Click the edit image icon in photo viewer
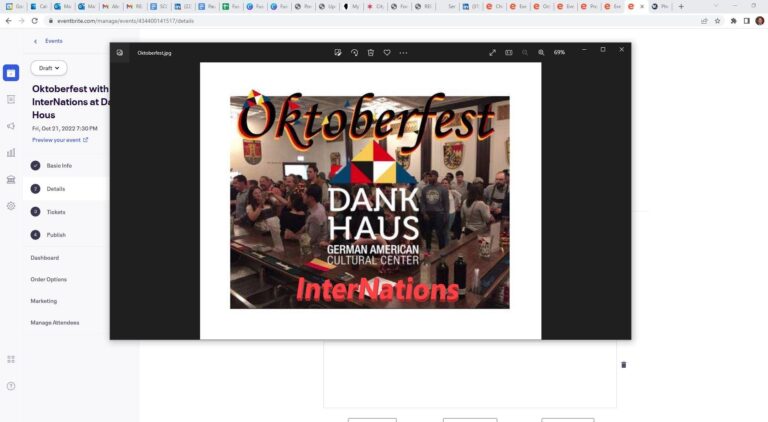Viewport: 768px width, 422px height. [338, 52]
